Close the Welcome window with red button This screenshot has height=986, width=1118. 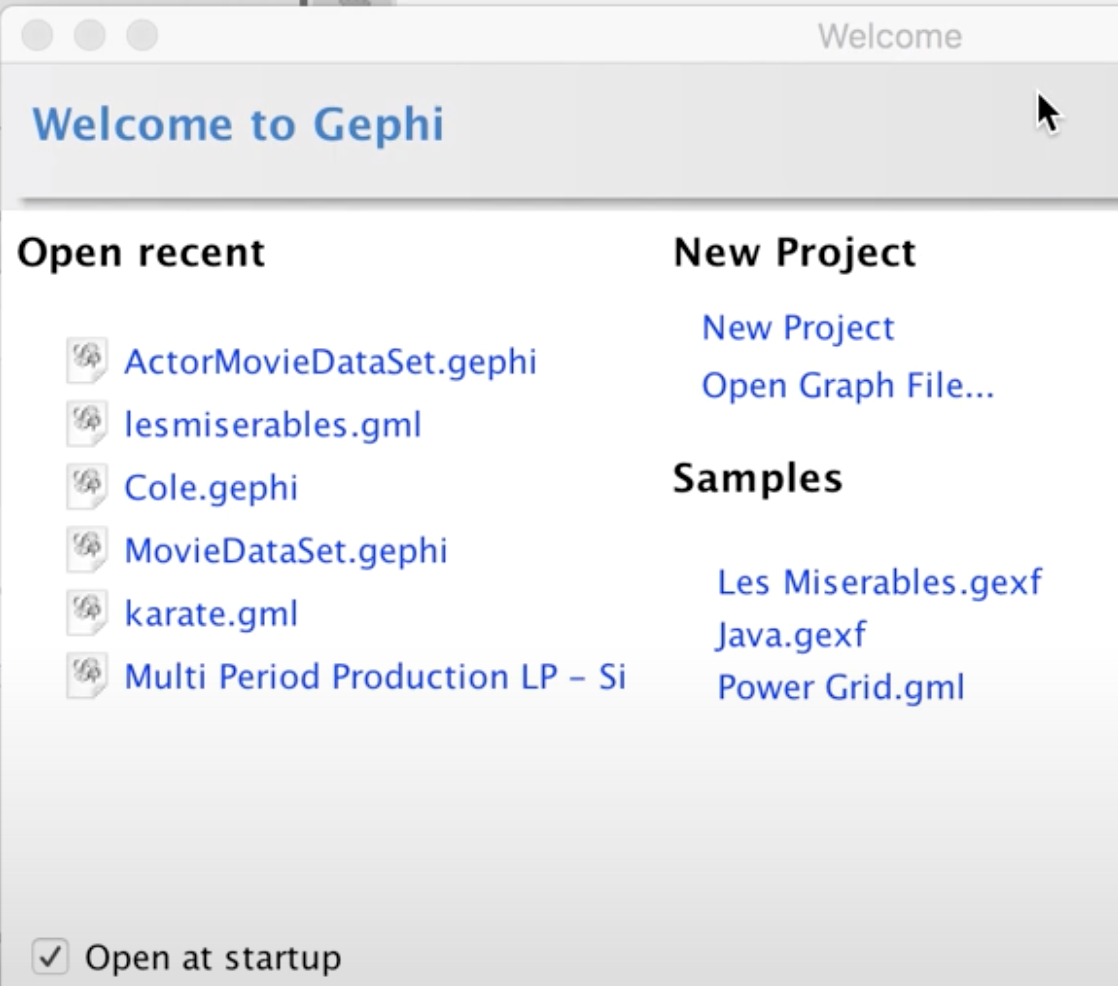point(37,37)
